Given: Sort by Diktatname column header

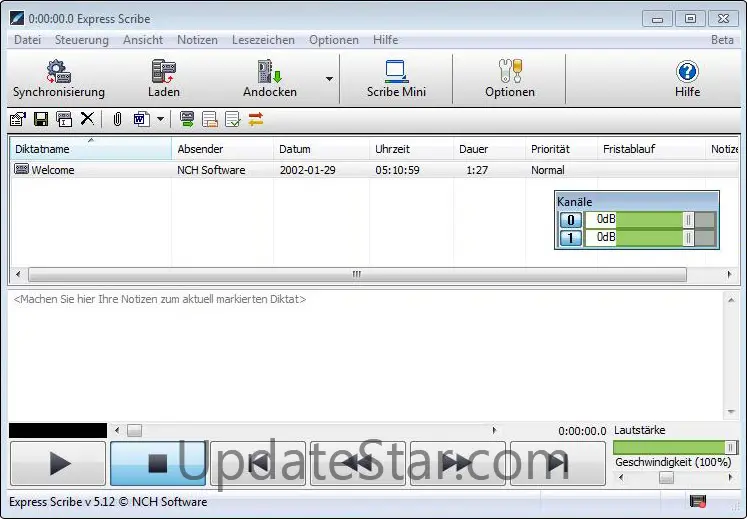Looking at the screenshot, I should click(91, 149).
